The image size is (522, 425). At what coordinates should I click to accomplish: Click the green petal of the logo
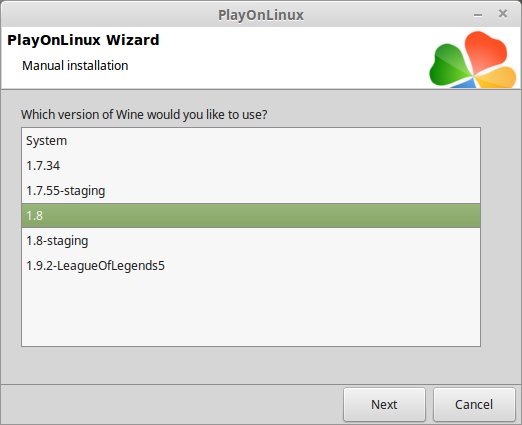point(448,65)
